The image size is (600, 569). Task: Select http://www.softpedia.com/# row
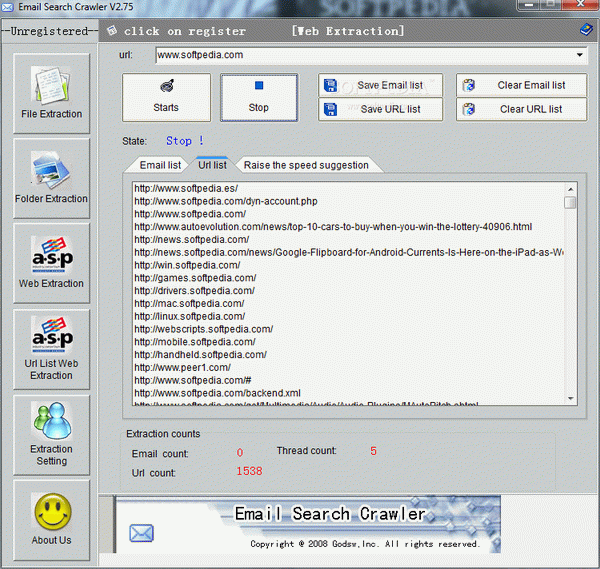point(348,380)
